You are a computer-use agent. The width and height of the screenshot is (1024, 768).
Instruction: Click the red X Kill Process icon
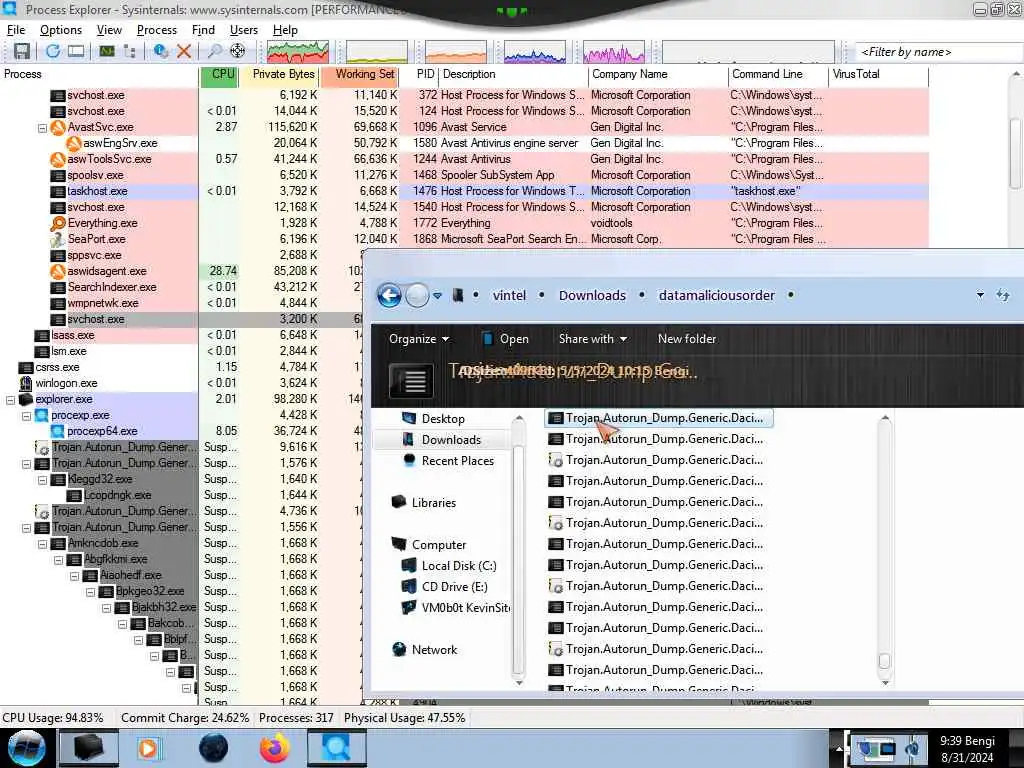point(184,51)
